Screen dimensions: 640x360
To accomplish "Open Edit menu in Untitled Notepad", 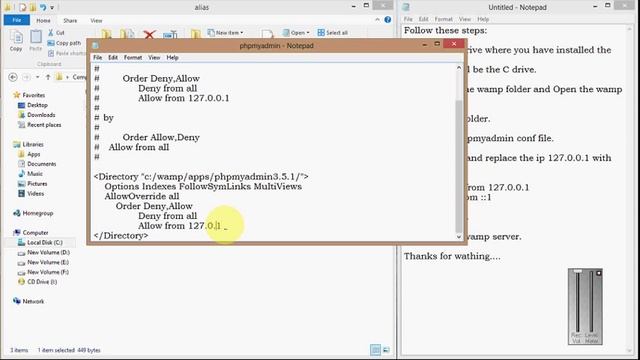I will 423,19.
